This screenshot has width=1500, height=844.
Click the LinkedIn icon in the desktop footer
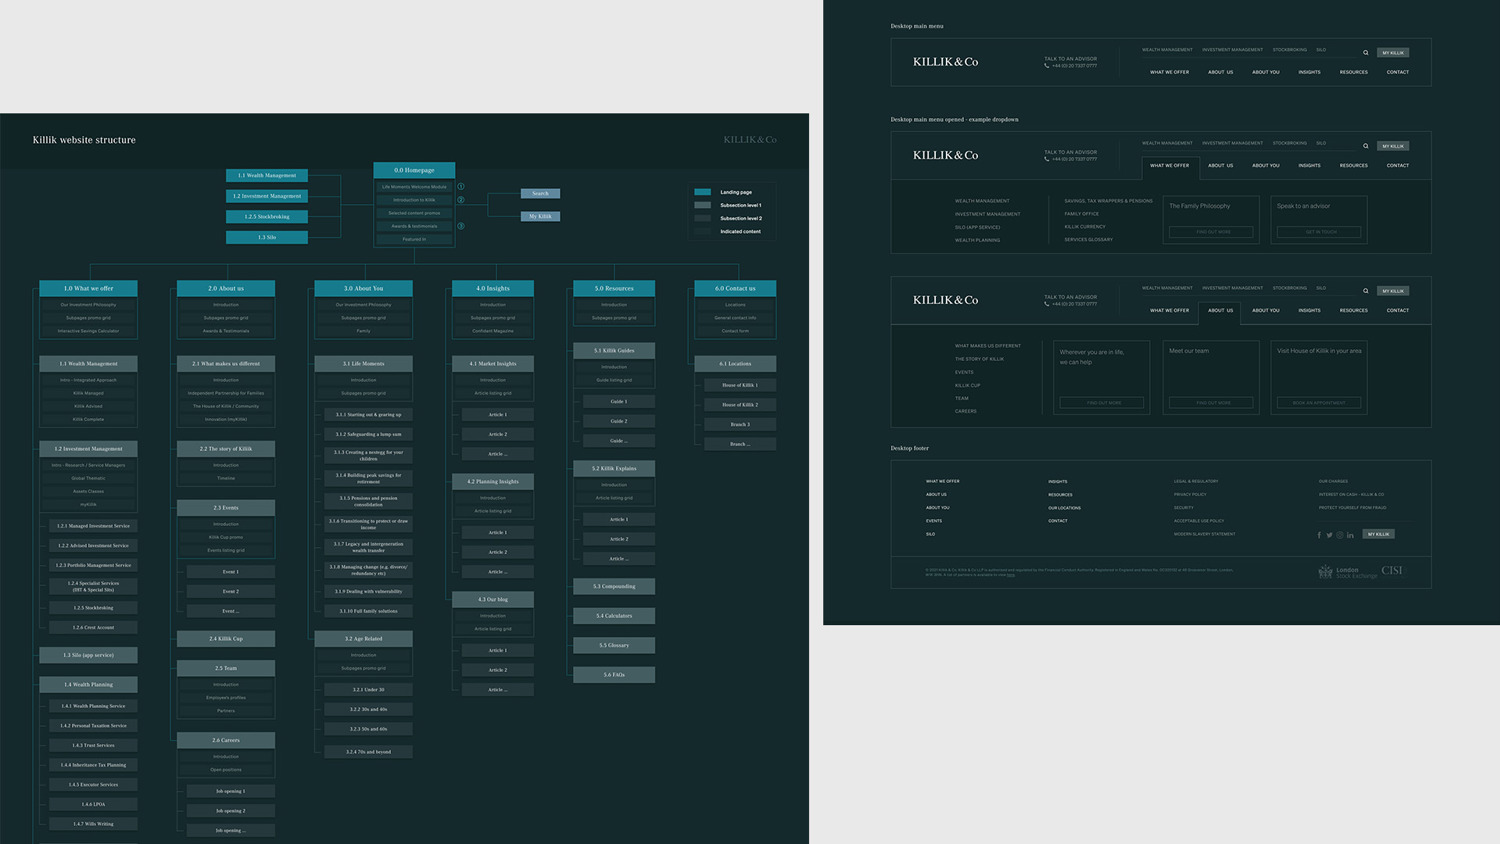(1350, 535)
